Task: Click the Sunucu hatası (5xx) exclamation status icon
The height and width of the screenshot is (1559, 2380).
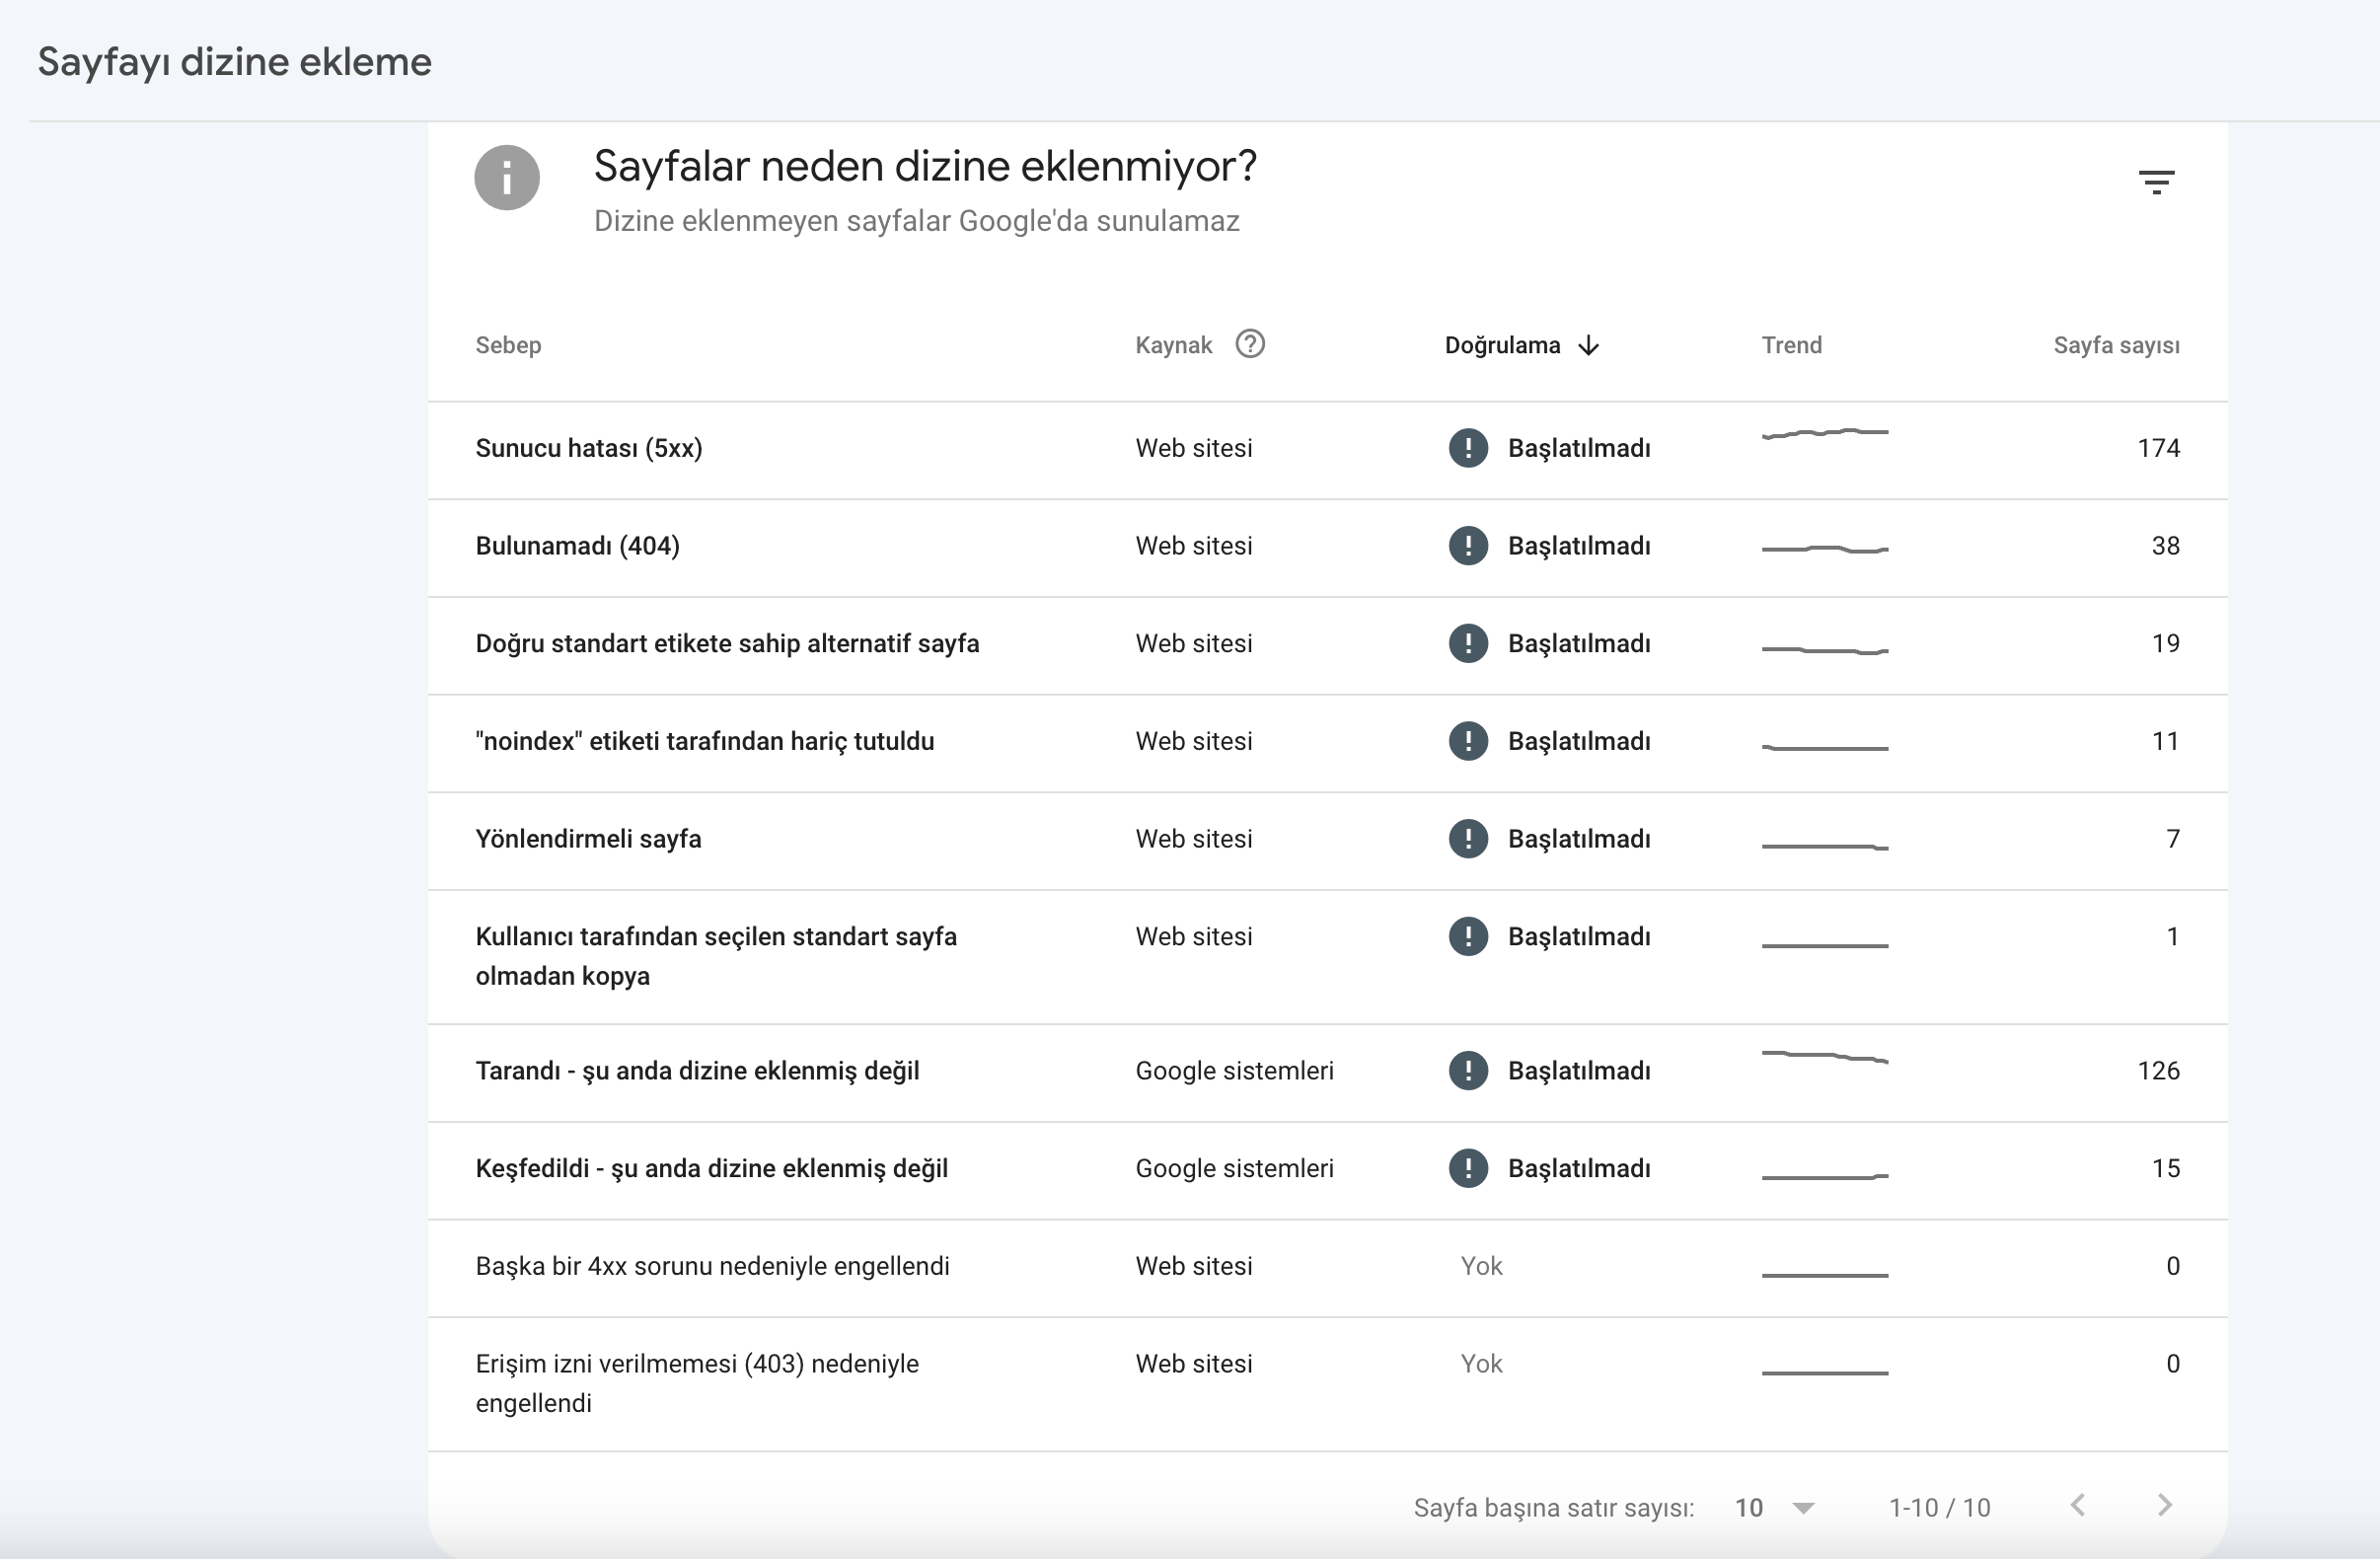Action: tap(1468, 448)
